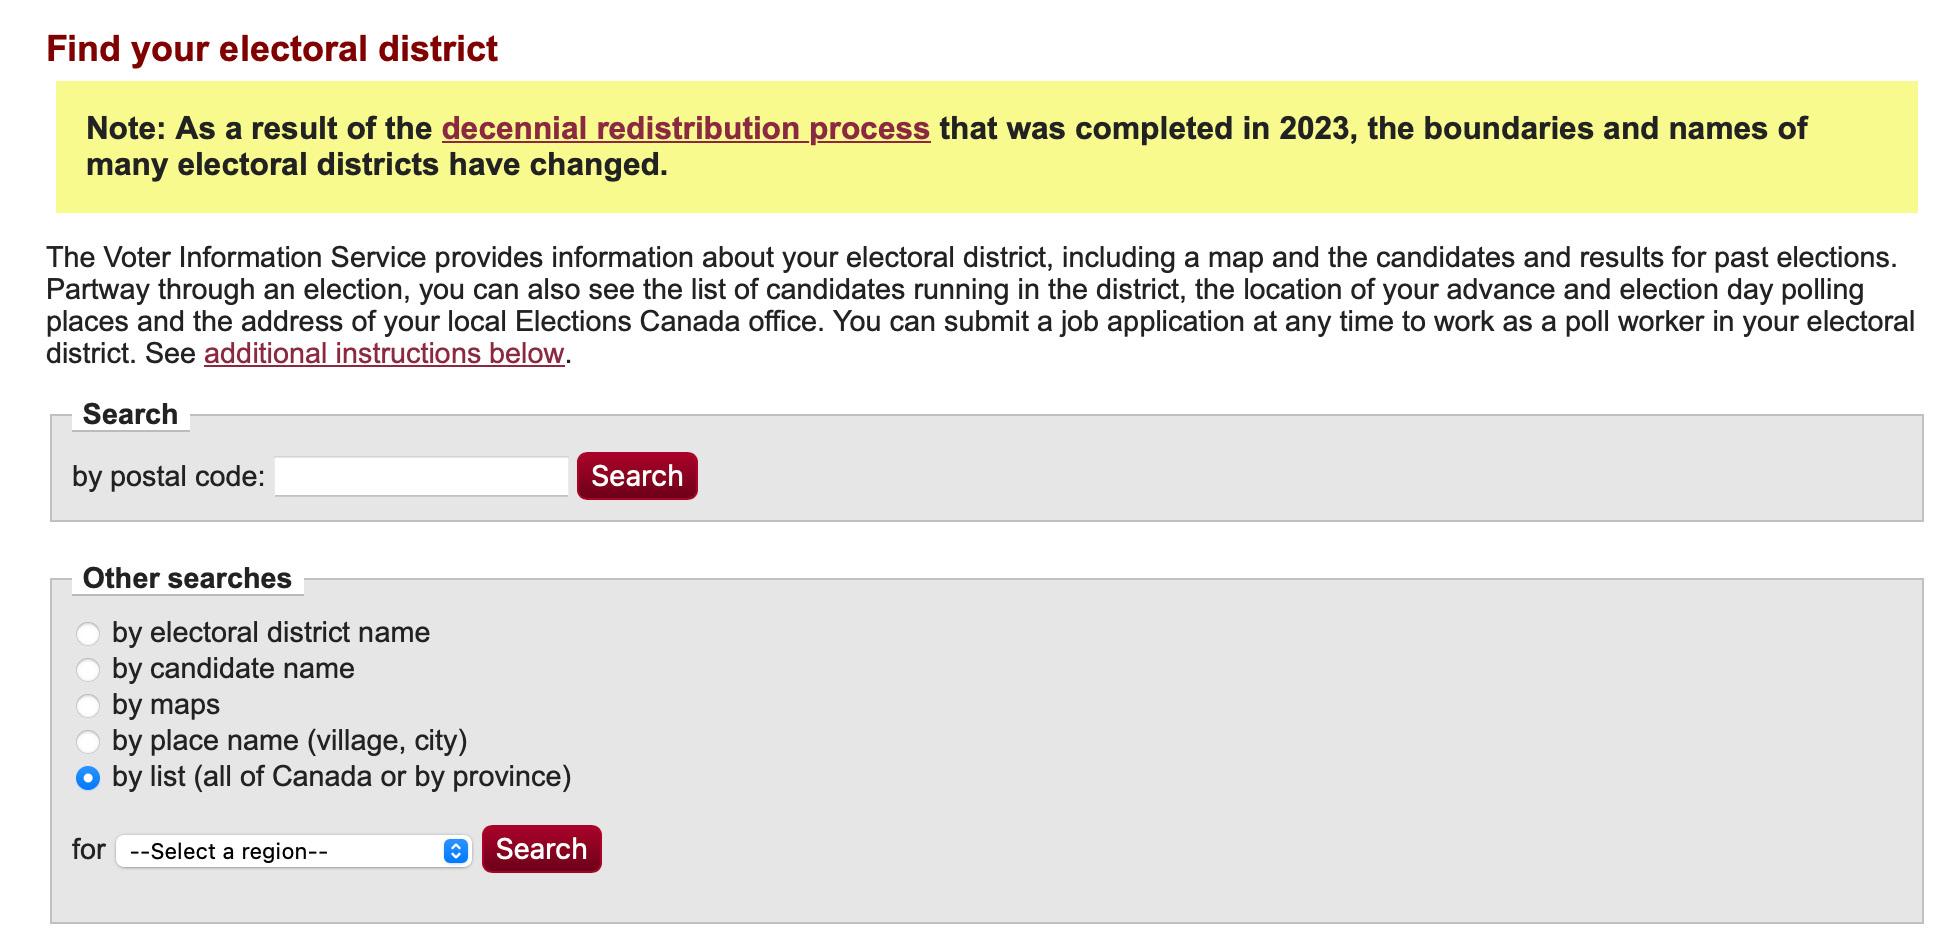
Task: Open the decennial redistribution process link
Action: 686,128
